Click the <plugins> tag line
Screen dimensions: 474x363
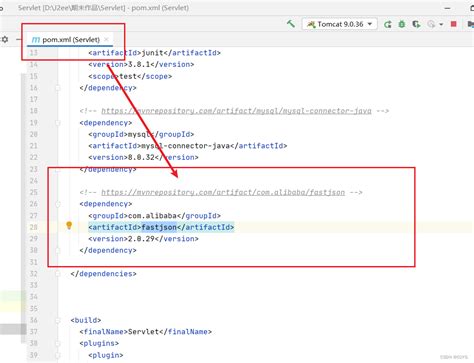tap(99, 343)
